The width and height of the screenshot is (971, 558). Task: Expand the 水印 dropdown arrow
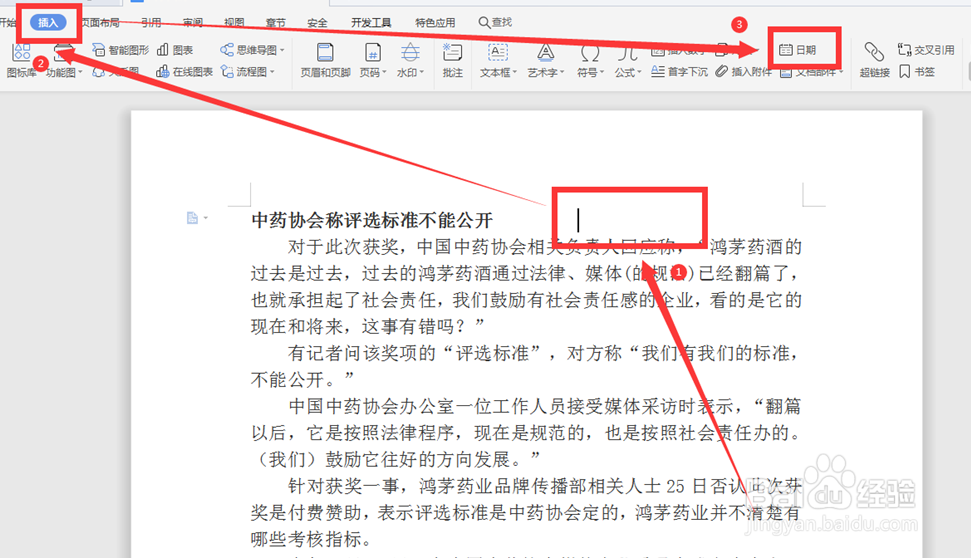[x=422, y=72]
